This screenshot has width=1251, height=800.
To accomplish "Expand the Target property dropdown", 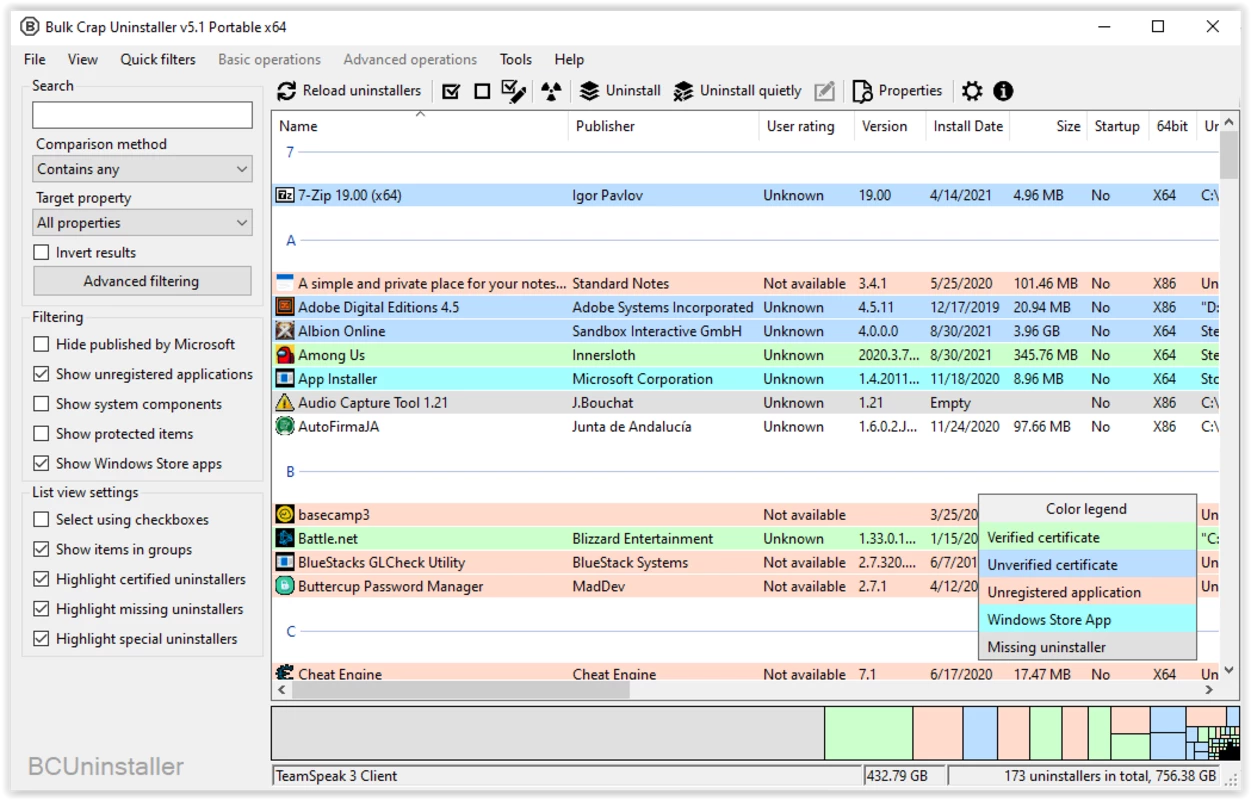I will [x=142, y=223].
